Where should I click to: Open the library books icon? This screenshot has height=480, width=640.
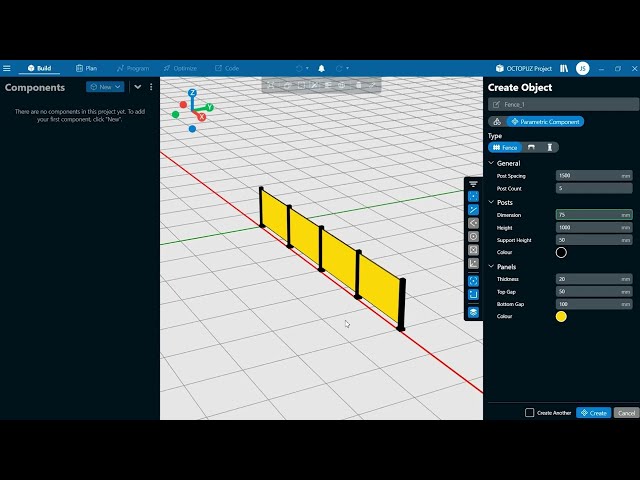click(x=564, y=68)
